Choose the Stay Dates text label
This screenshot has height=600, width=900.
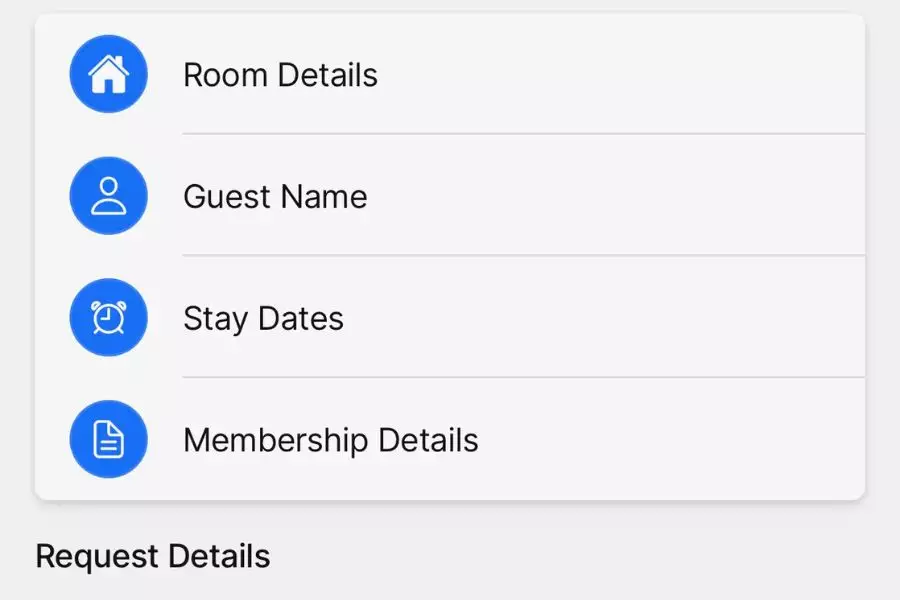point(263,319)
